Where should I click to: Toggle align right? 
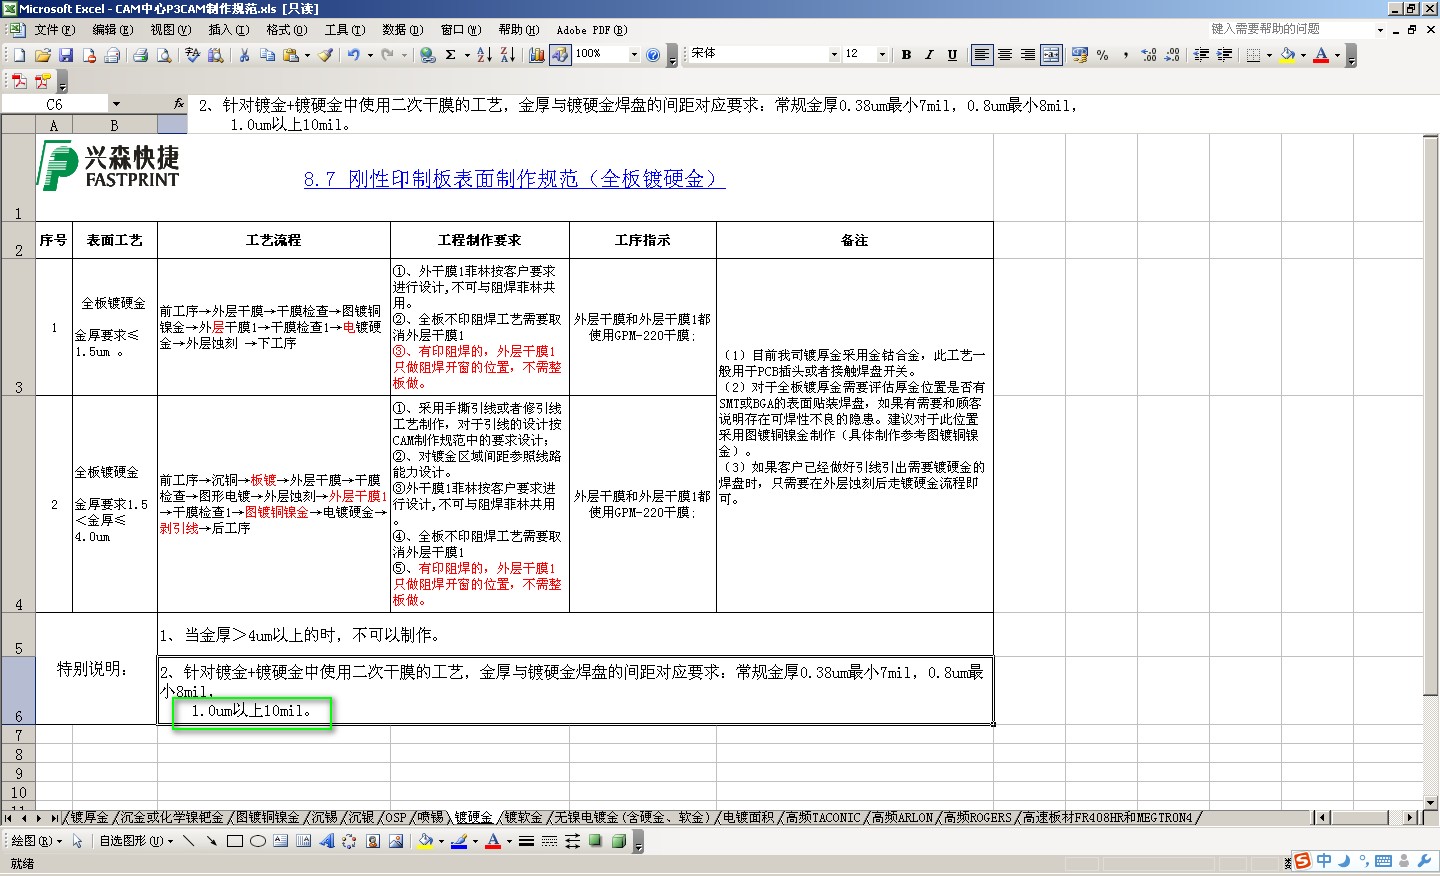point(1028,55)
